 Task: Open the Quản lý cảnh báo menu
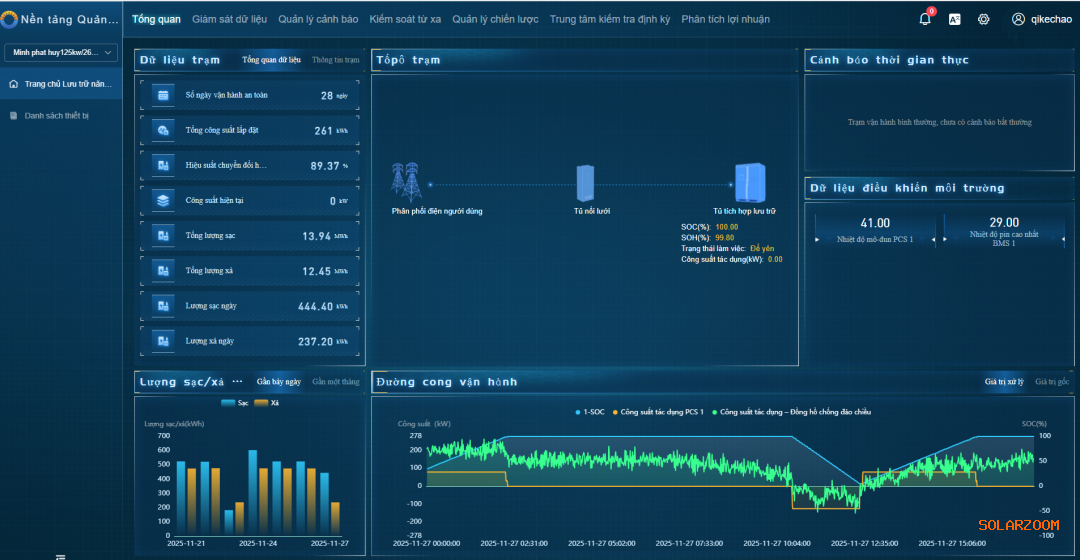[318, 19]
